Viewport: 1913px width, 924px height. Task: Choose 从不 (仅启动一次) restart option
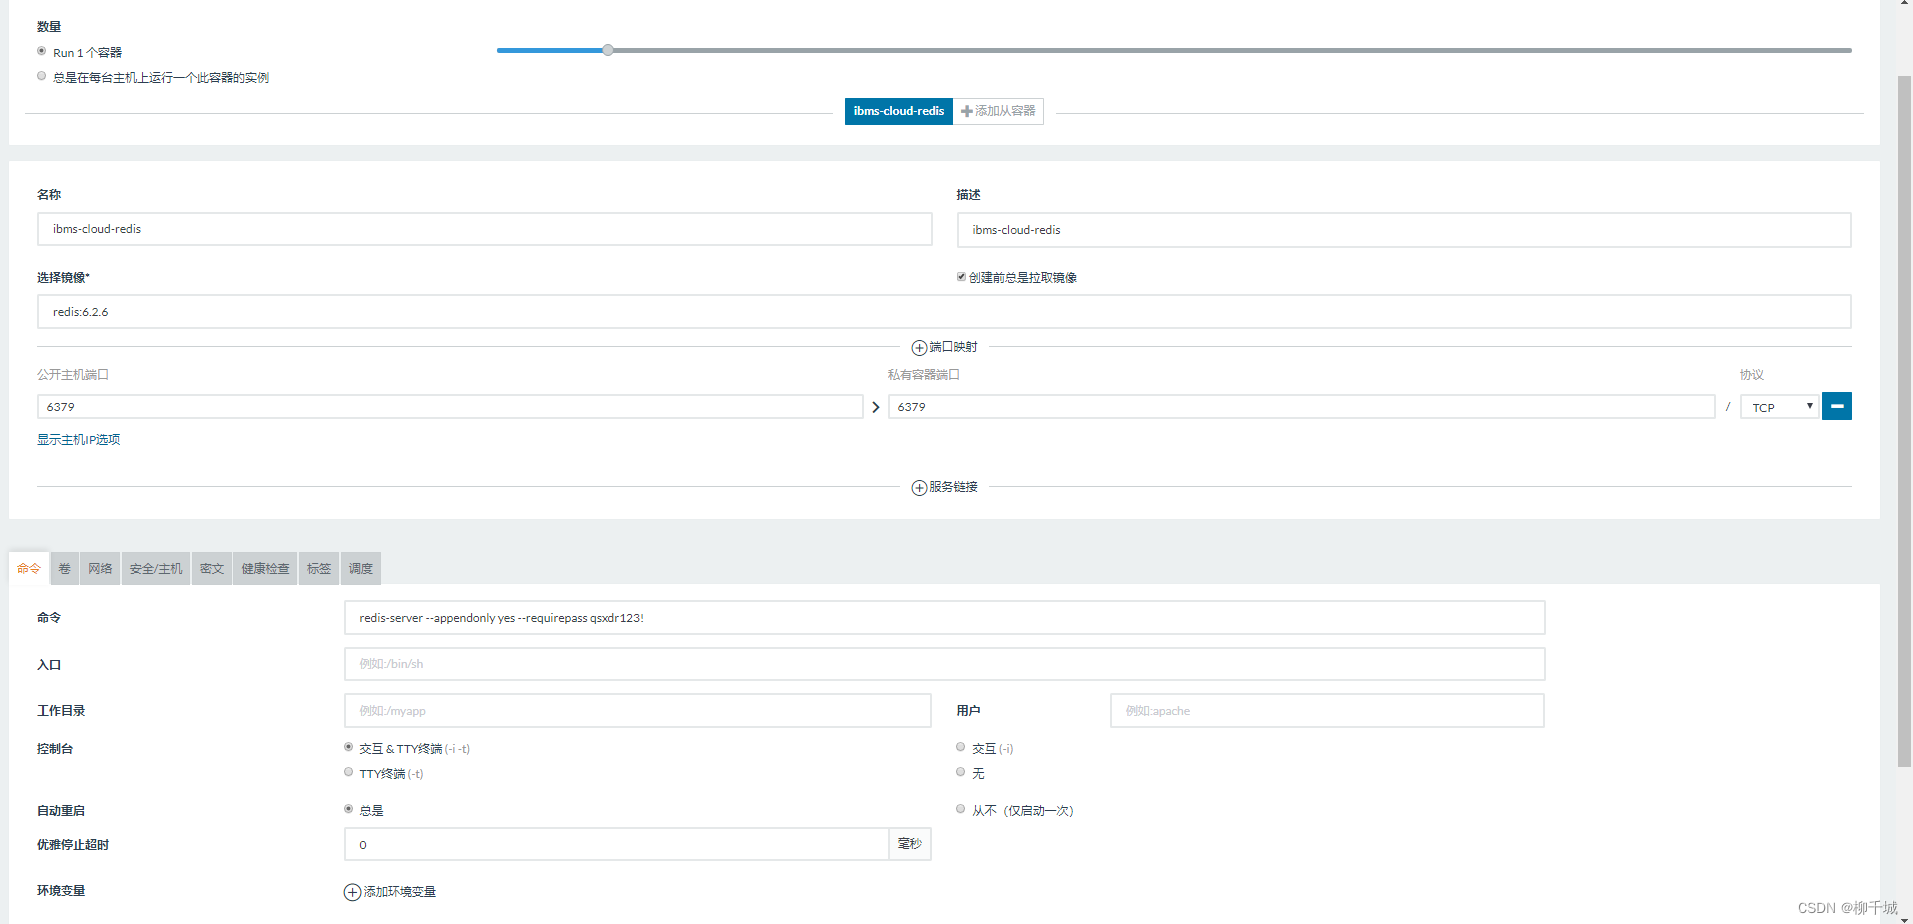(x=961, y=809)
